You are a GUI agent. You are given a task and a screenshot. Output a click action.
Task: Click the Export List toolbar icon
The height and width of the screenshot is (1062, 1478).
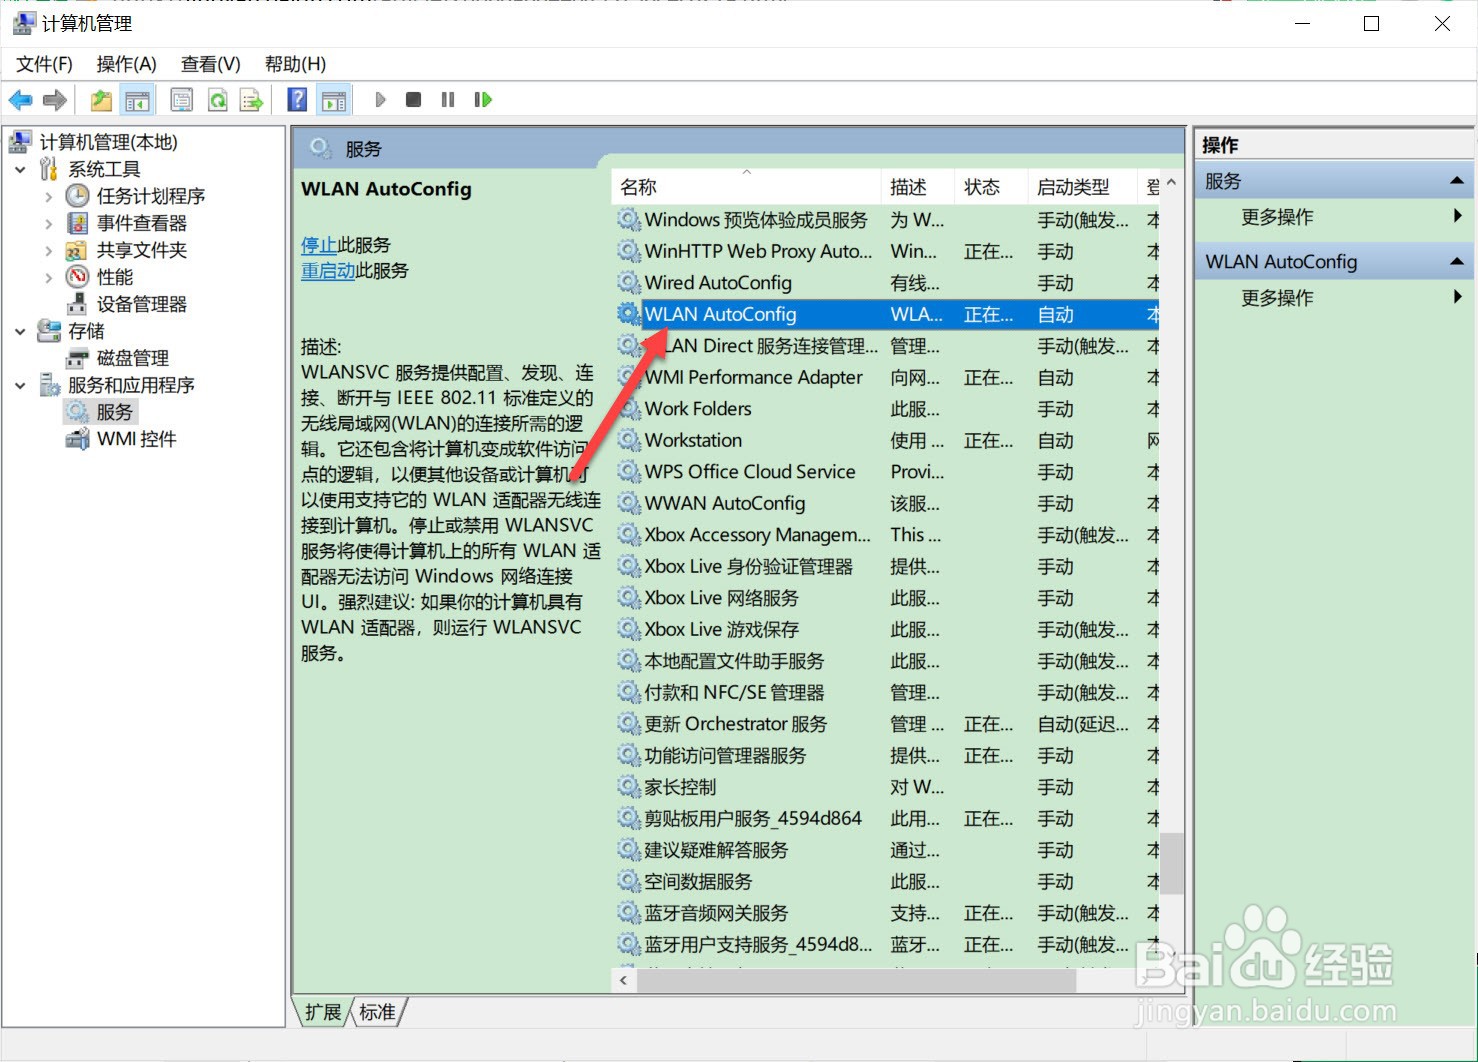251,100
